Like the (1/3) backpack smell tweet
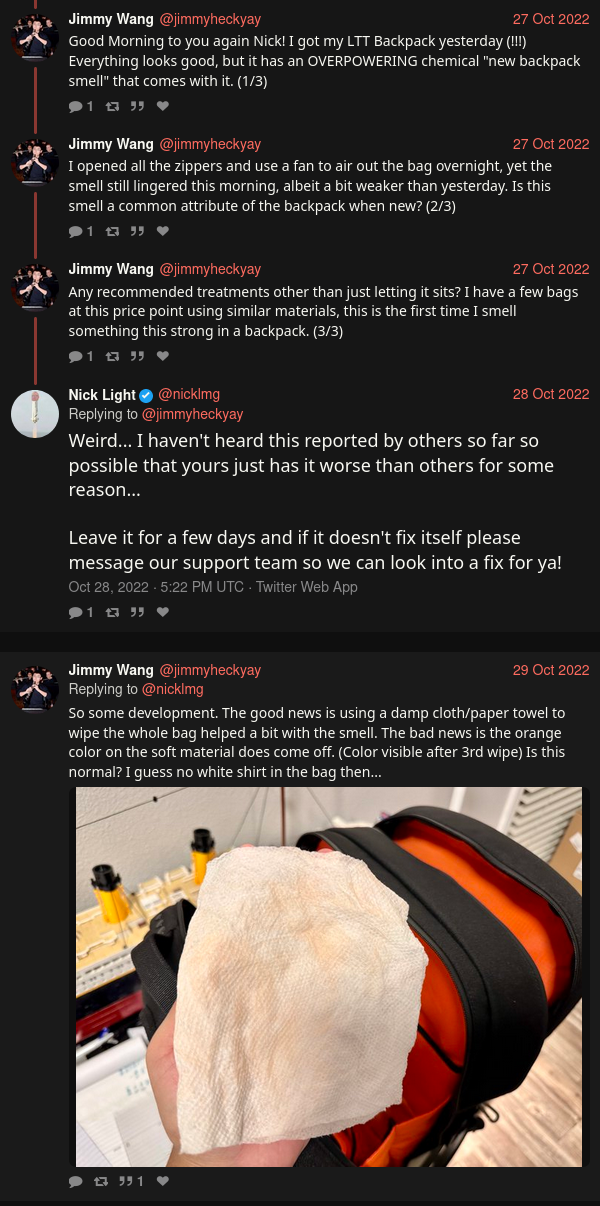 point(163,106)
